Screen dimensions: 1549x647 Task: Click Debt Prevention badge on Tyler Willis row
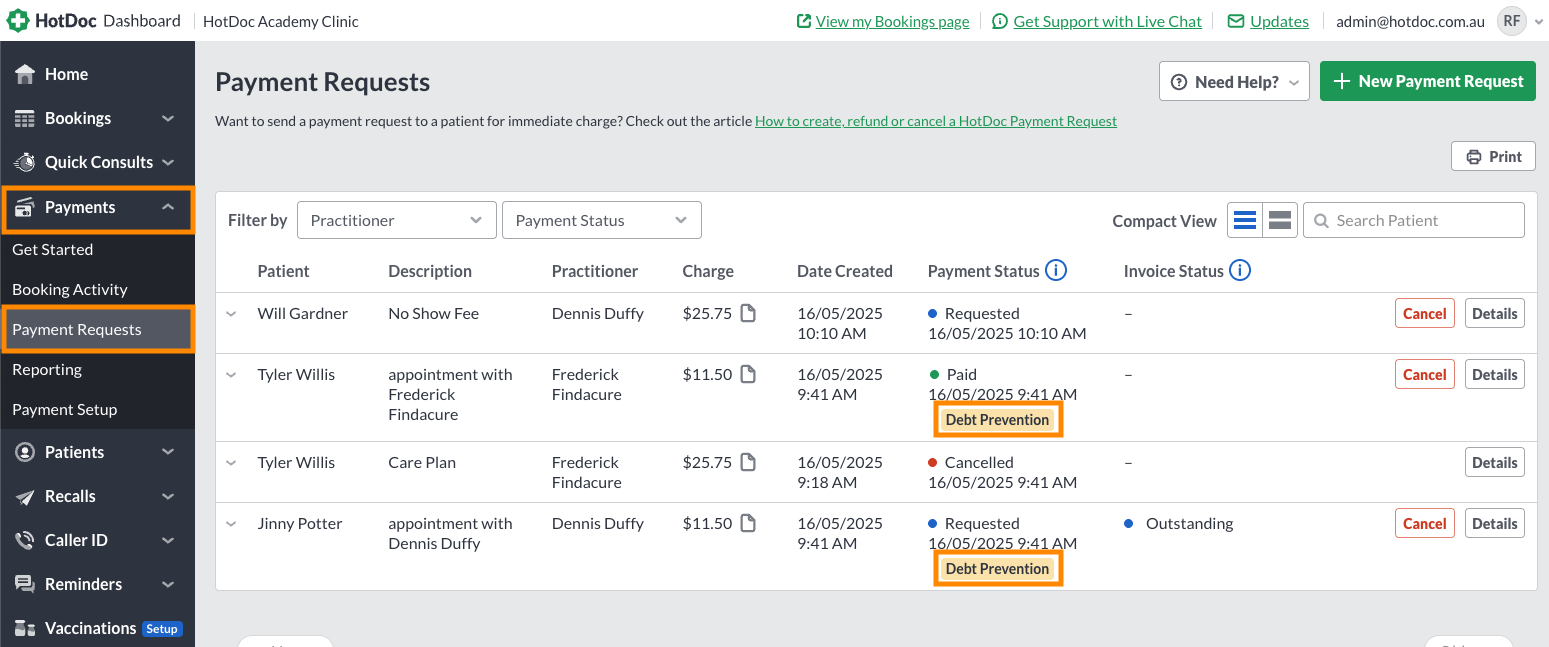pos(997,420)
